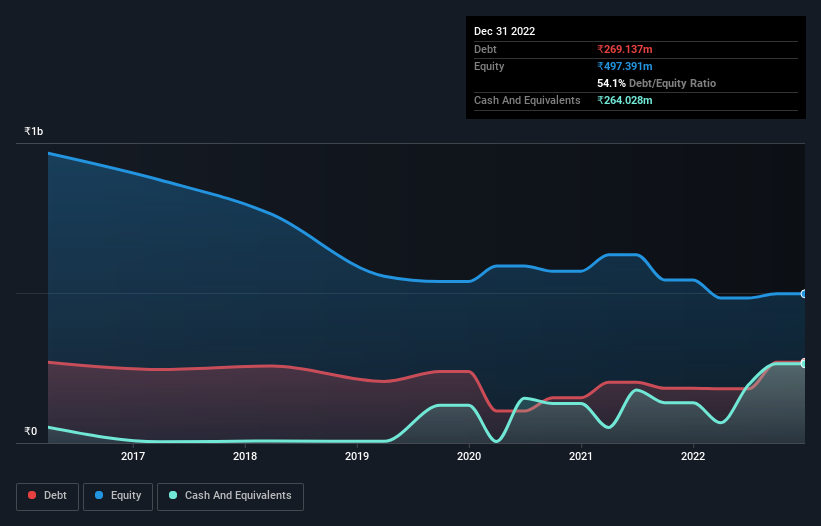Click the 2021 x-axis label

[581, 456]
